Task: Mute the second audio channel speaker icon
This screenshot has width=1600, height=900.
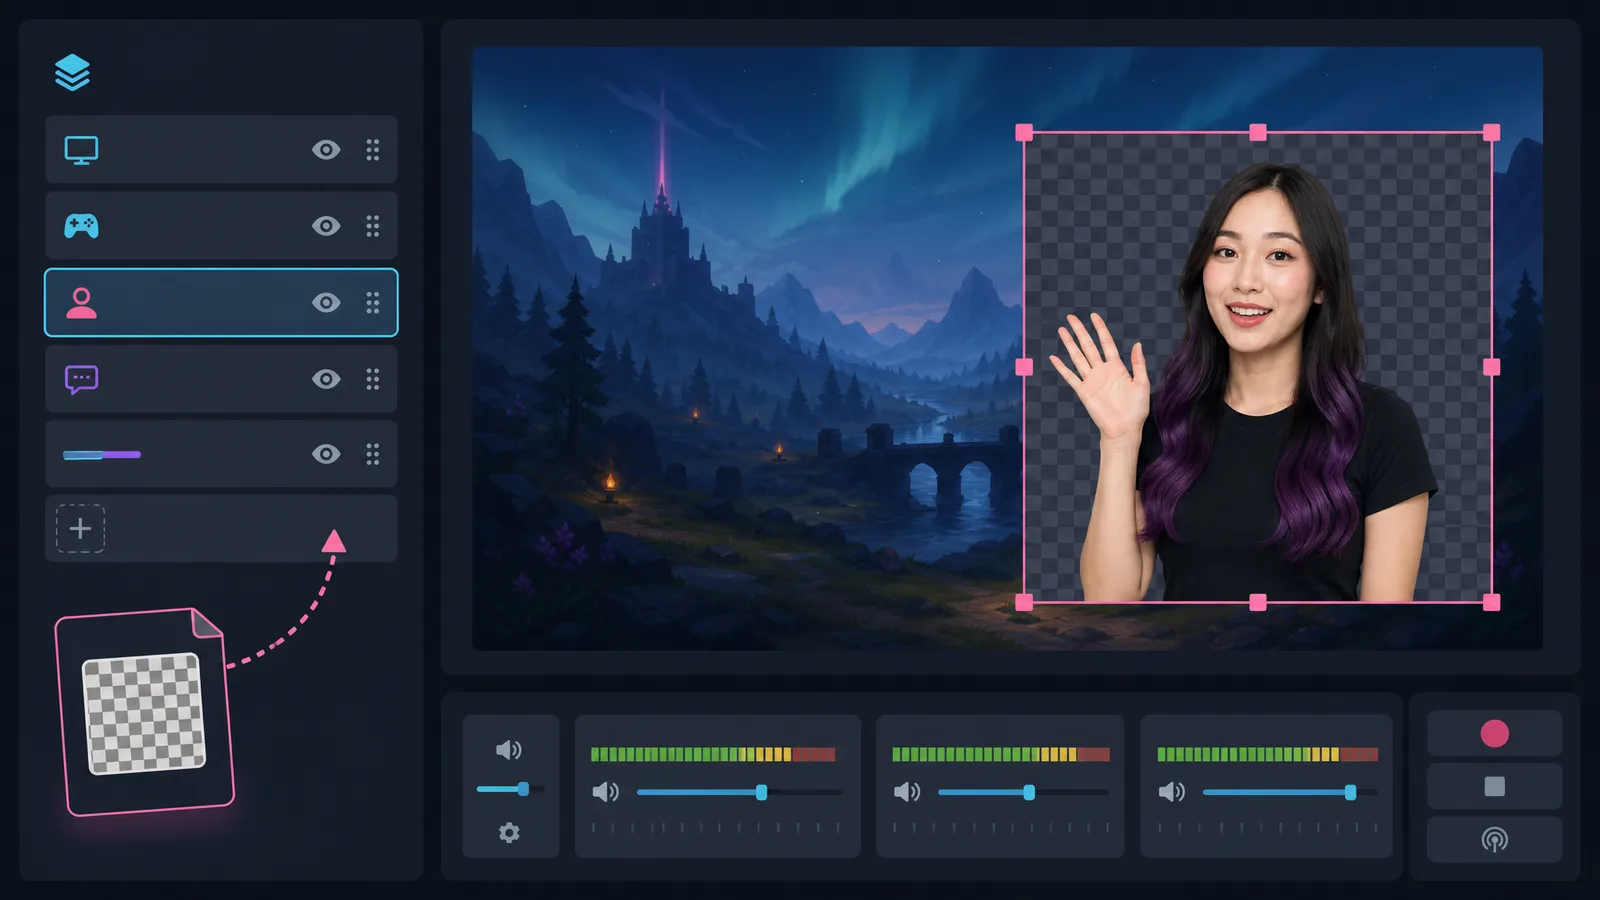Action: point(907,792)
